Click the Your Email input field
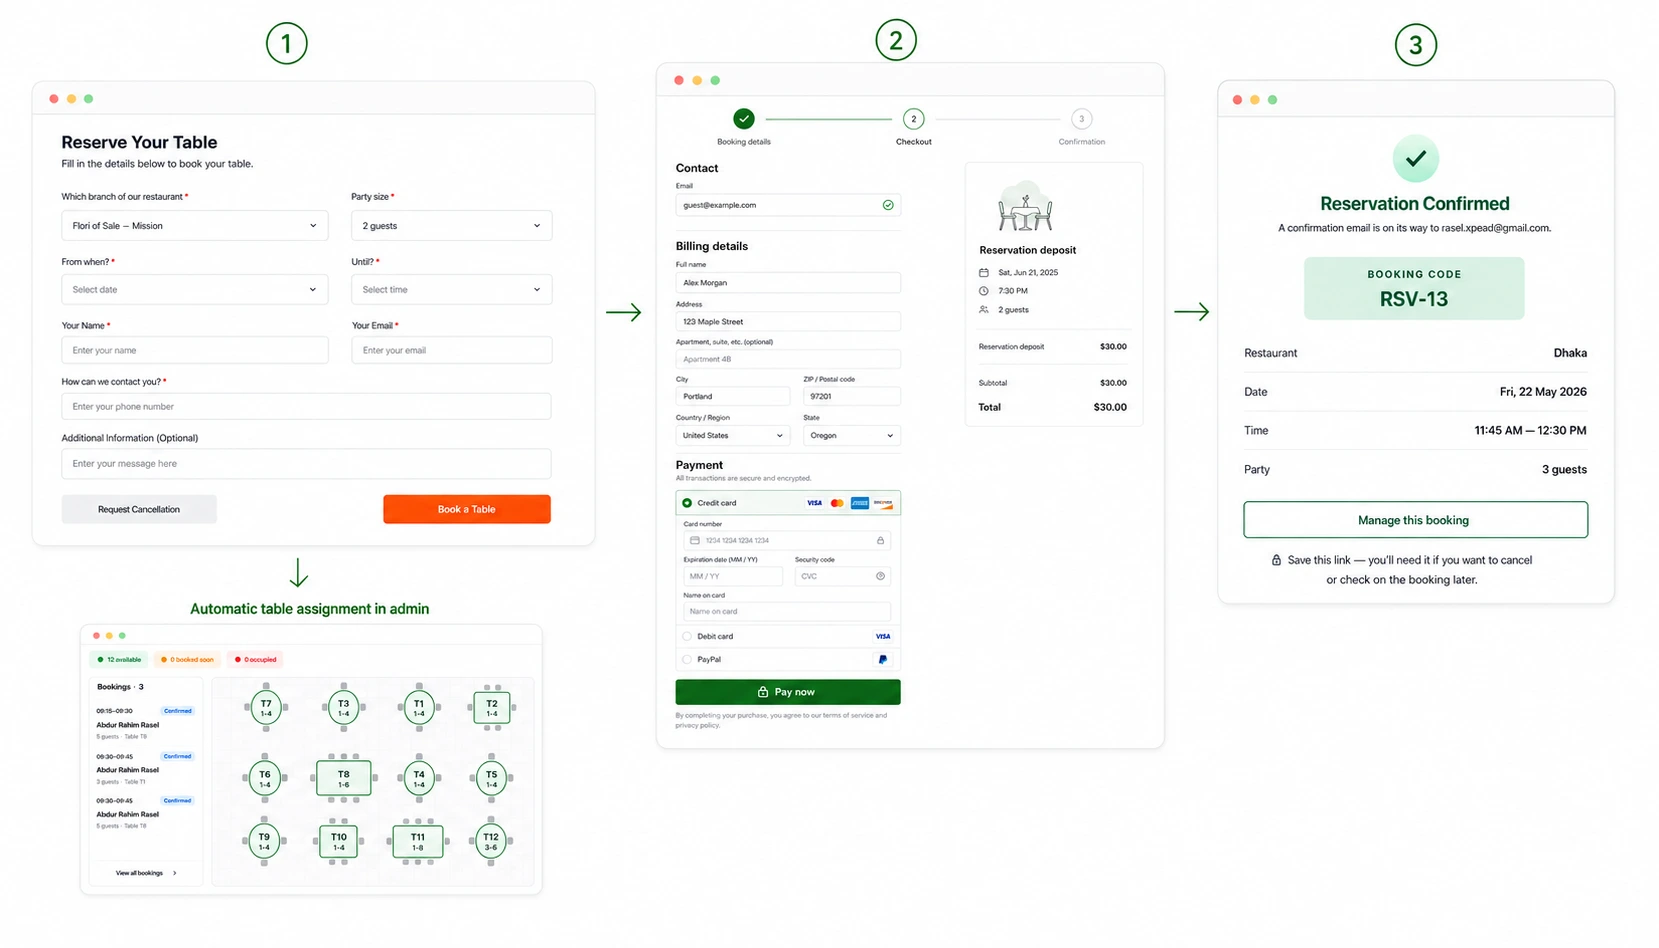This screenshot has height=948, width=1659. tap(451, 350)
